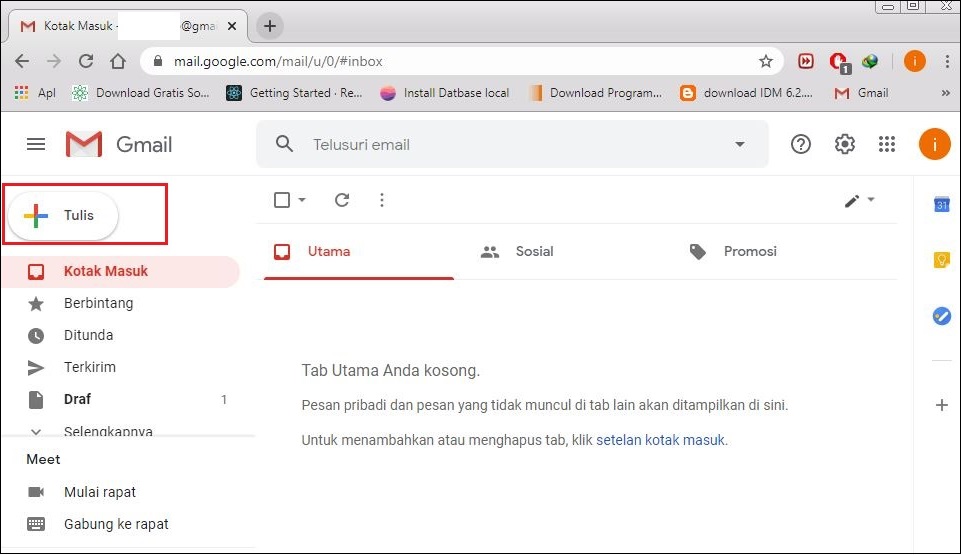Show search options dropdown in search bar

pos(740,144)
